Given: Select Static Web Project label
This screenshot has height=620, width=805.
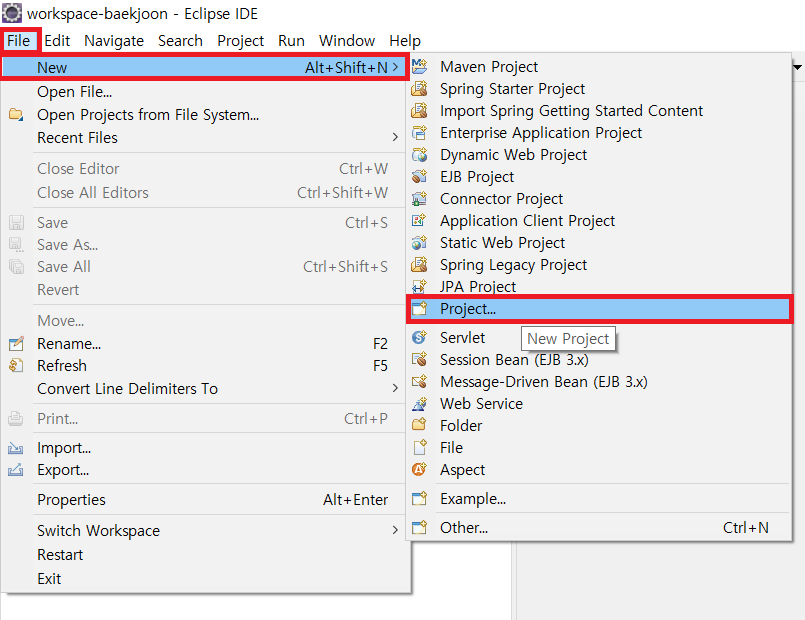Looking at the screenshot, I should point(502,242).
